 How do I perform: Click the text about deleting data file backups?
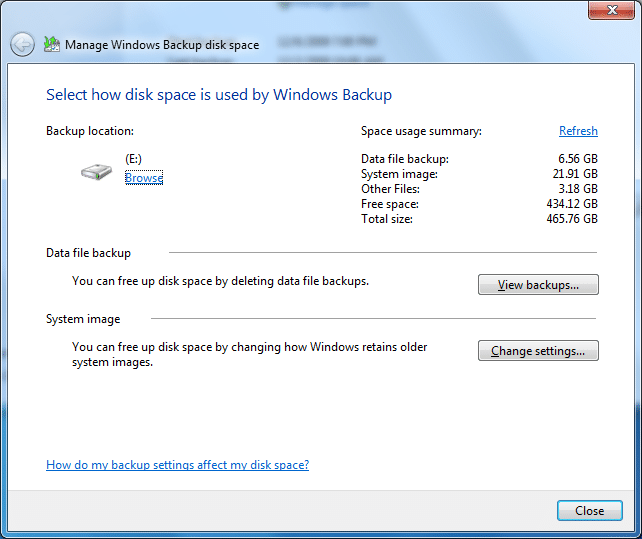220,281
